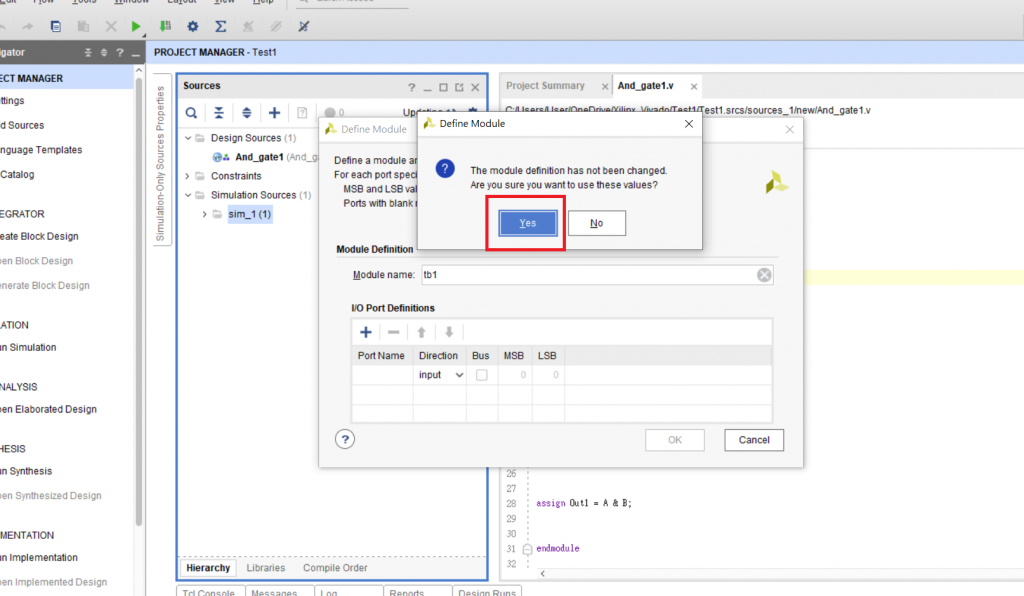Click the redo arrow in main toolbar
Viewport: 1024px width, 596px height.
click(x=27, y=27)
